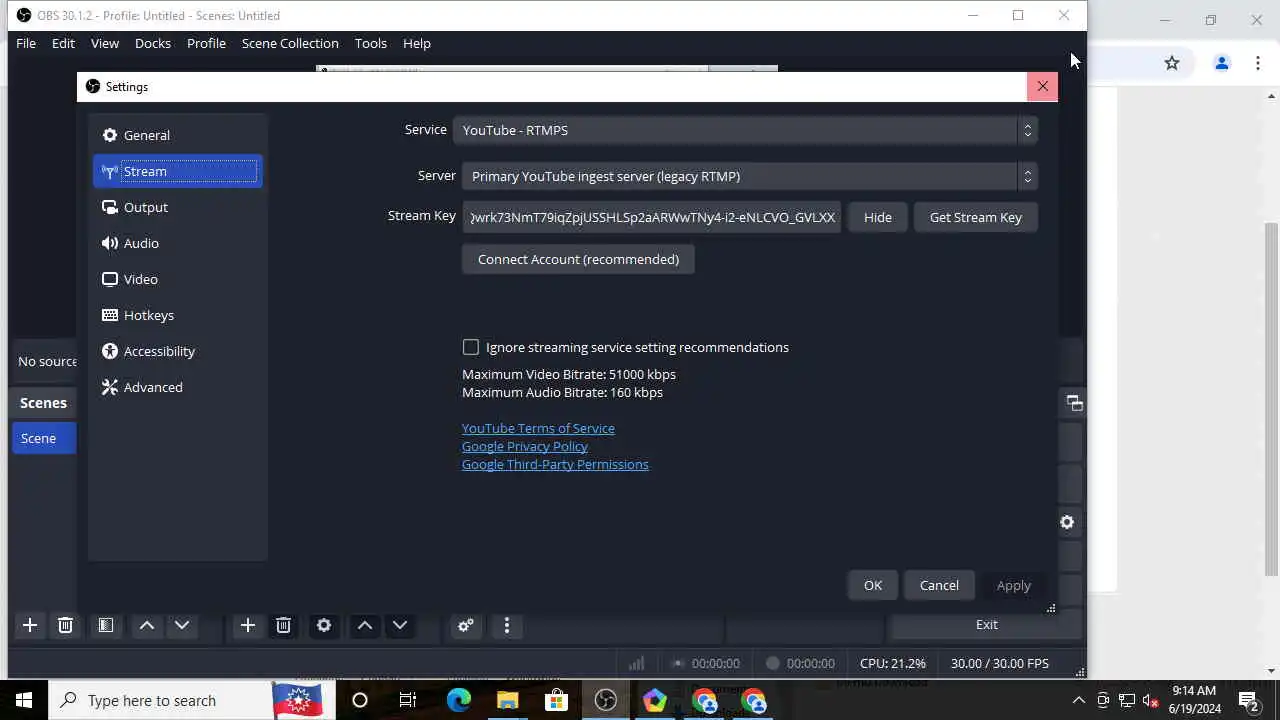Open Windows Start menu
The width and height of the screenshot is (1280, 720).
coord(24,700)
